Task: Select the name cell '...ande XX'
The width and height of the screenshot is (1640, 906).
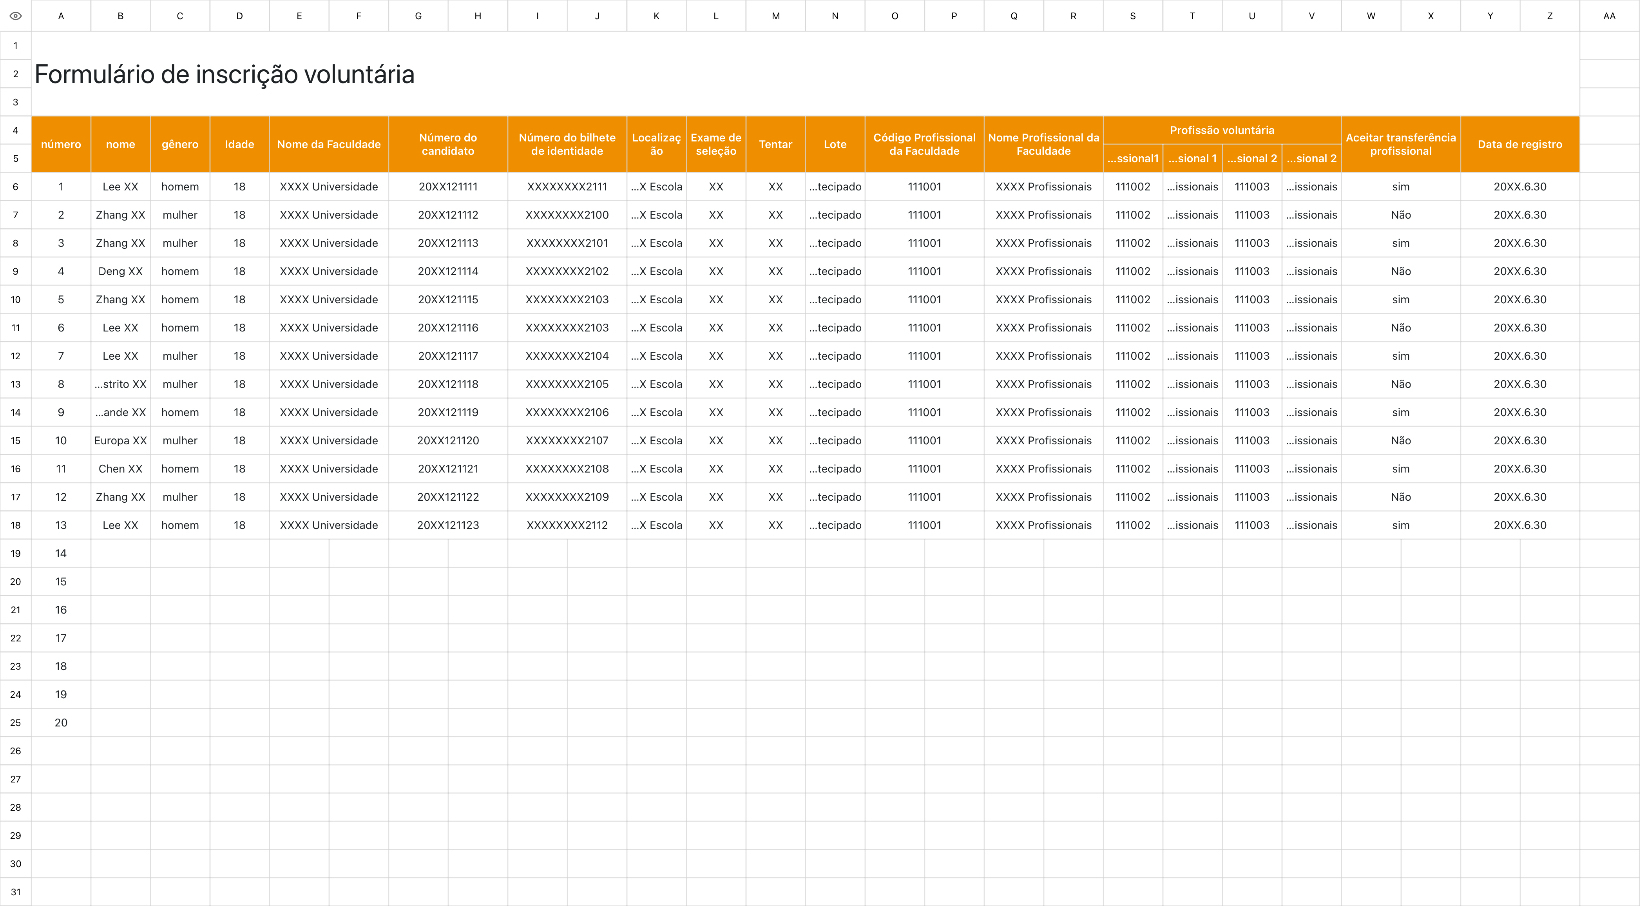Action: point(121,413)
